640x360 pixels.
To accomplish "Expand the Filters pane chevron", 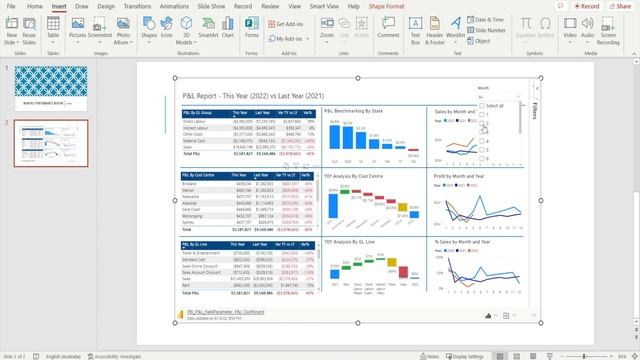I will [537, 89].
